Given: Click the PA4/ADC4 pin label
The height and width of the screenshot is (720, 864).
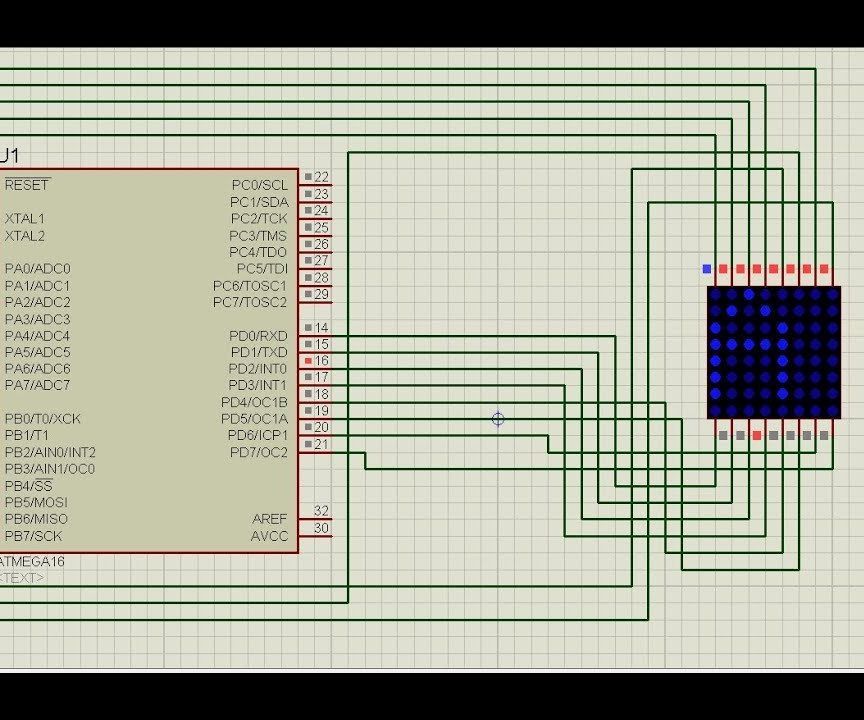Looking at the screenshot, I should click(37, 335).
